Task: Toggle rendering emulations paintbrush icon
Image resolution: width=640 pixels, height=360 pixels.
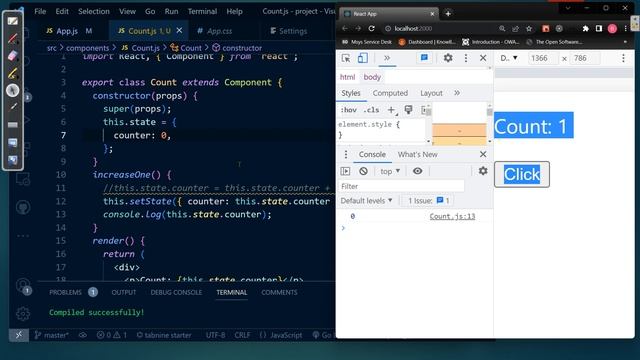Action: click(408, 109)
